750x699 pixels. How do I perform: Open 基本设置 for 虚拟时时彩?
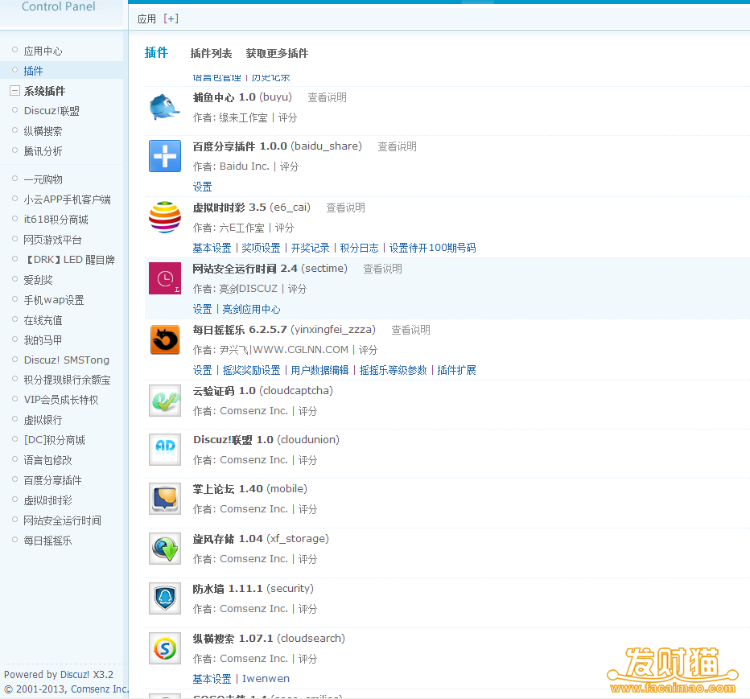(212, 248)
